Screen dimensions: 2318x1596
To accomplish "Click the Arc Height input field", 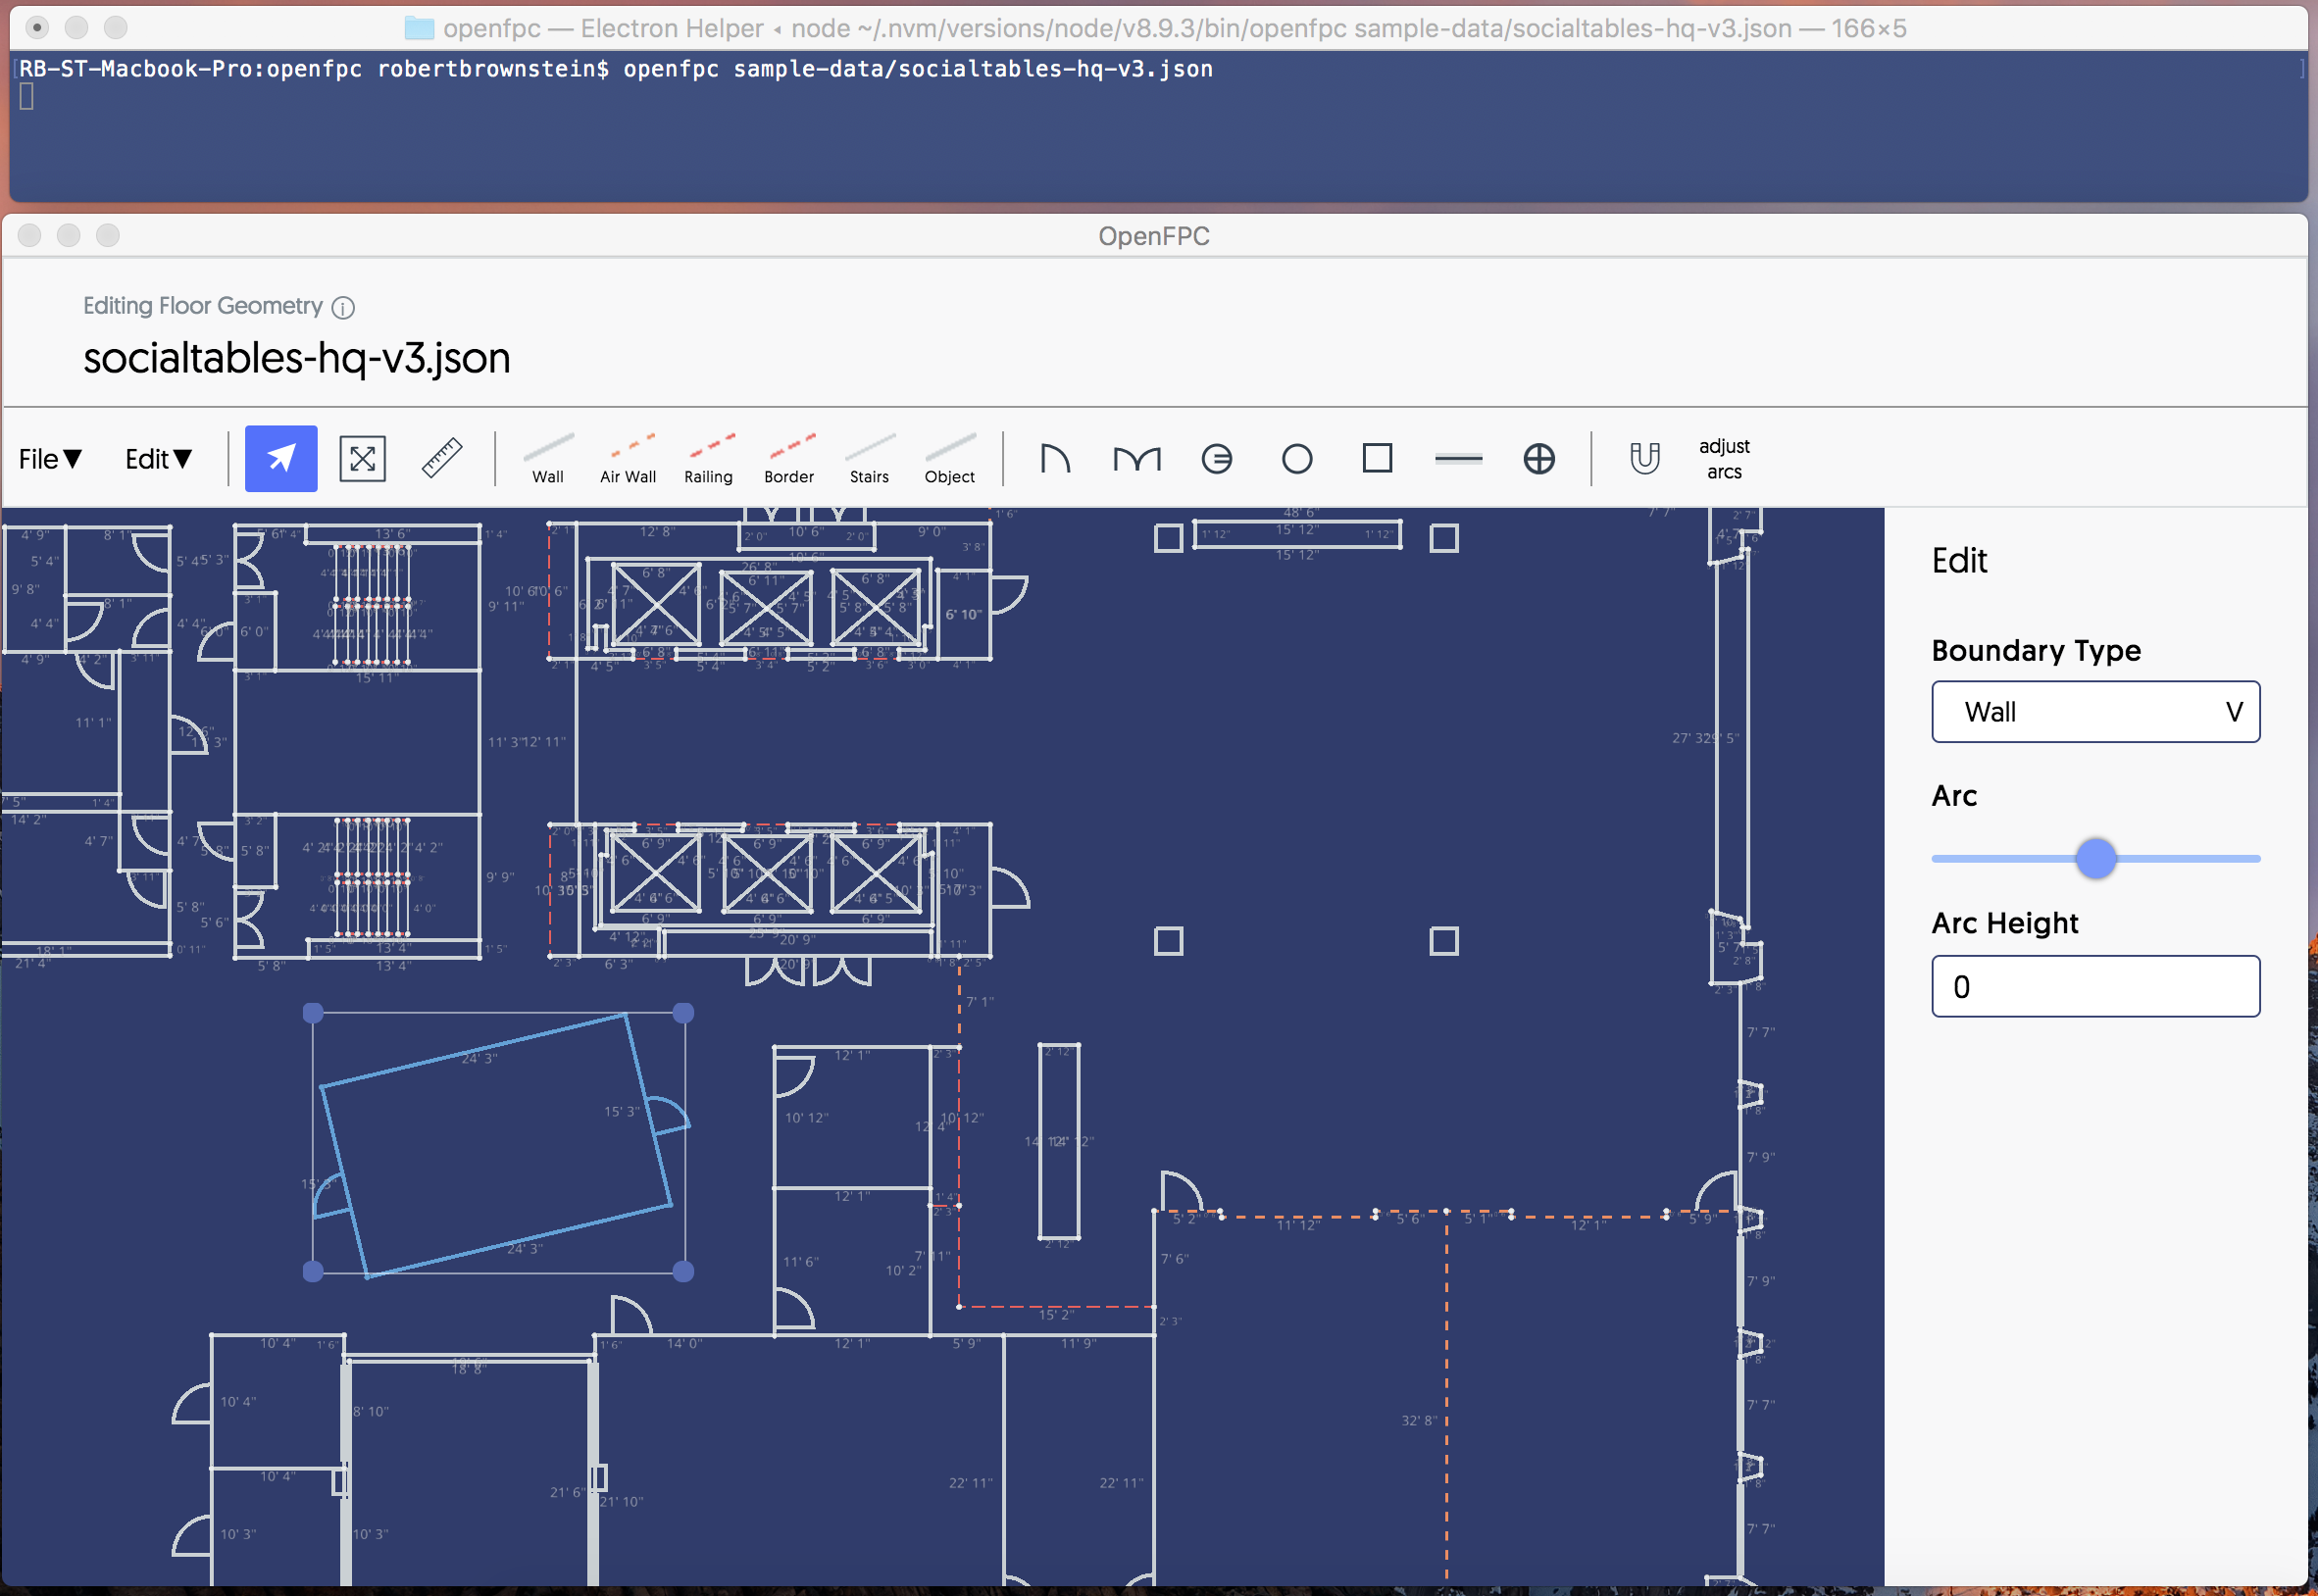I will click(x=2095, y=987).
